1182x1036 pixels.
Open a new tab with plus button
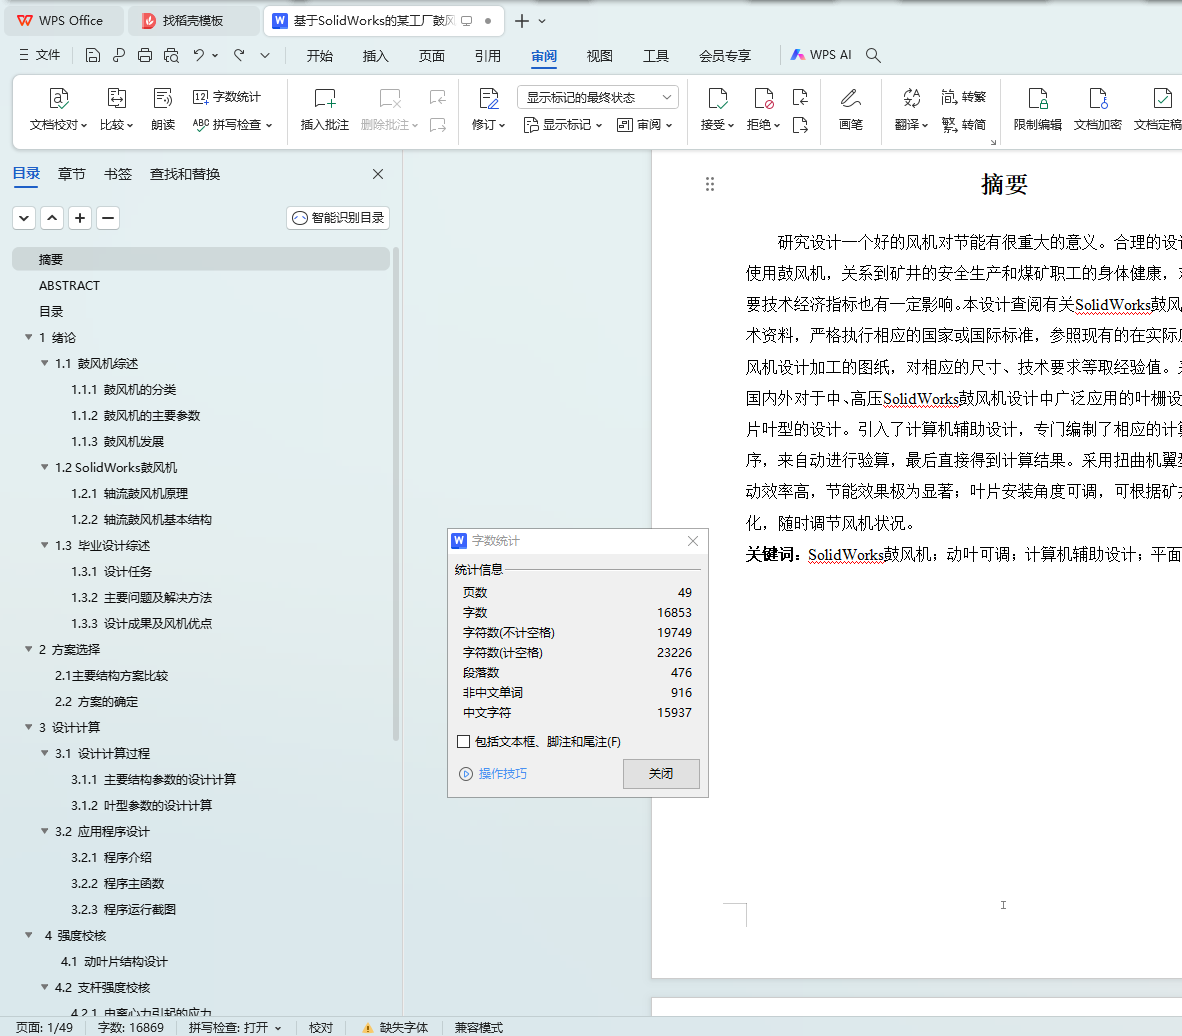tap(522, 21)
